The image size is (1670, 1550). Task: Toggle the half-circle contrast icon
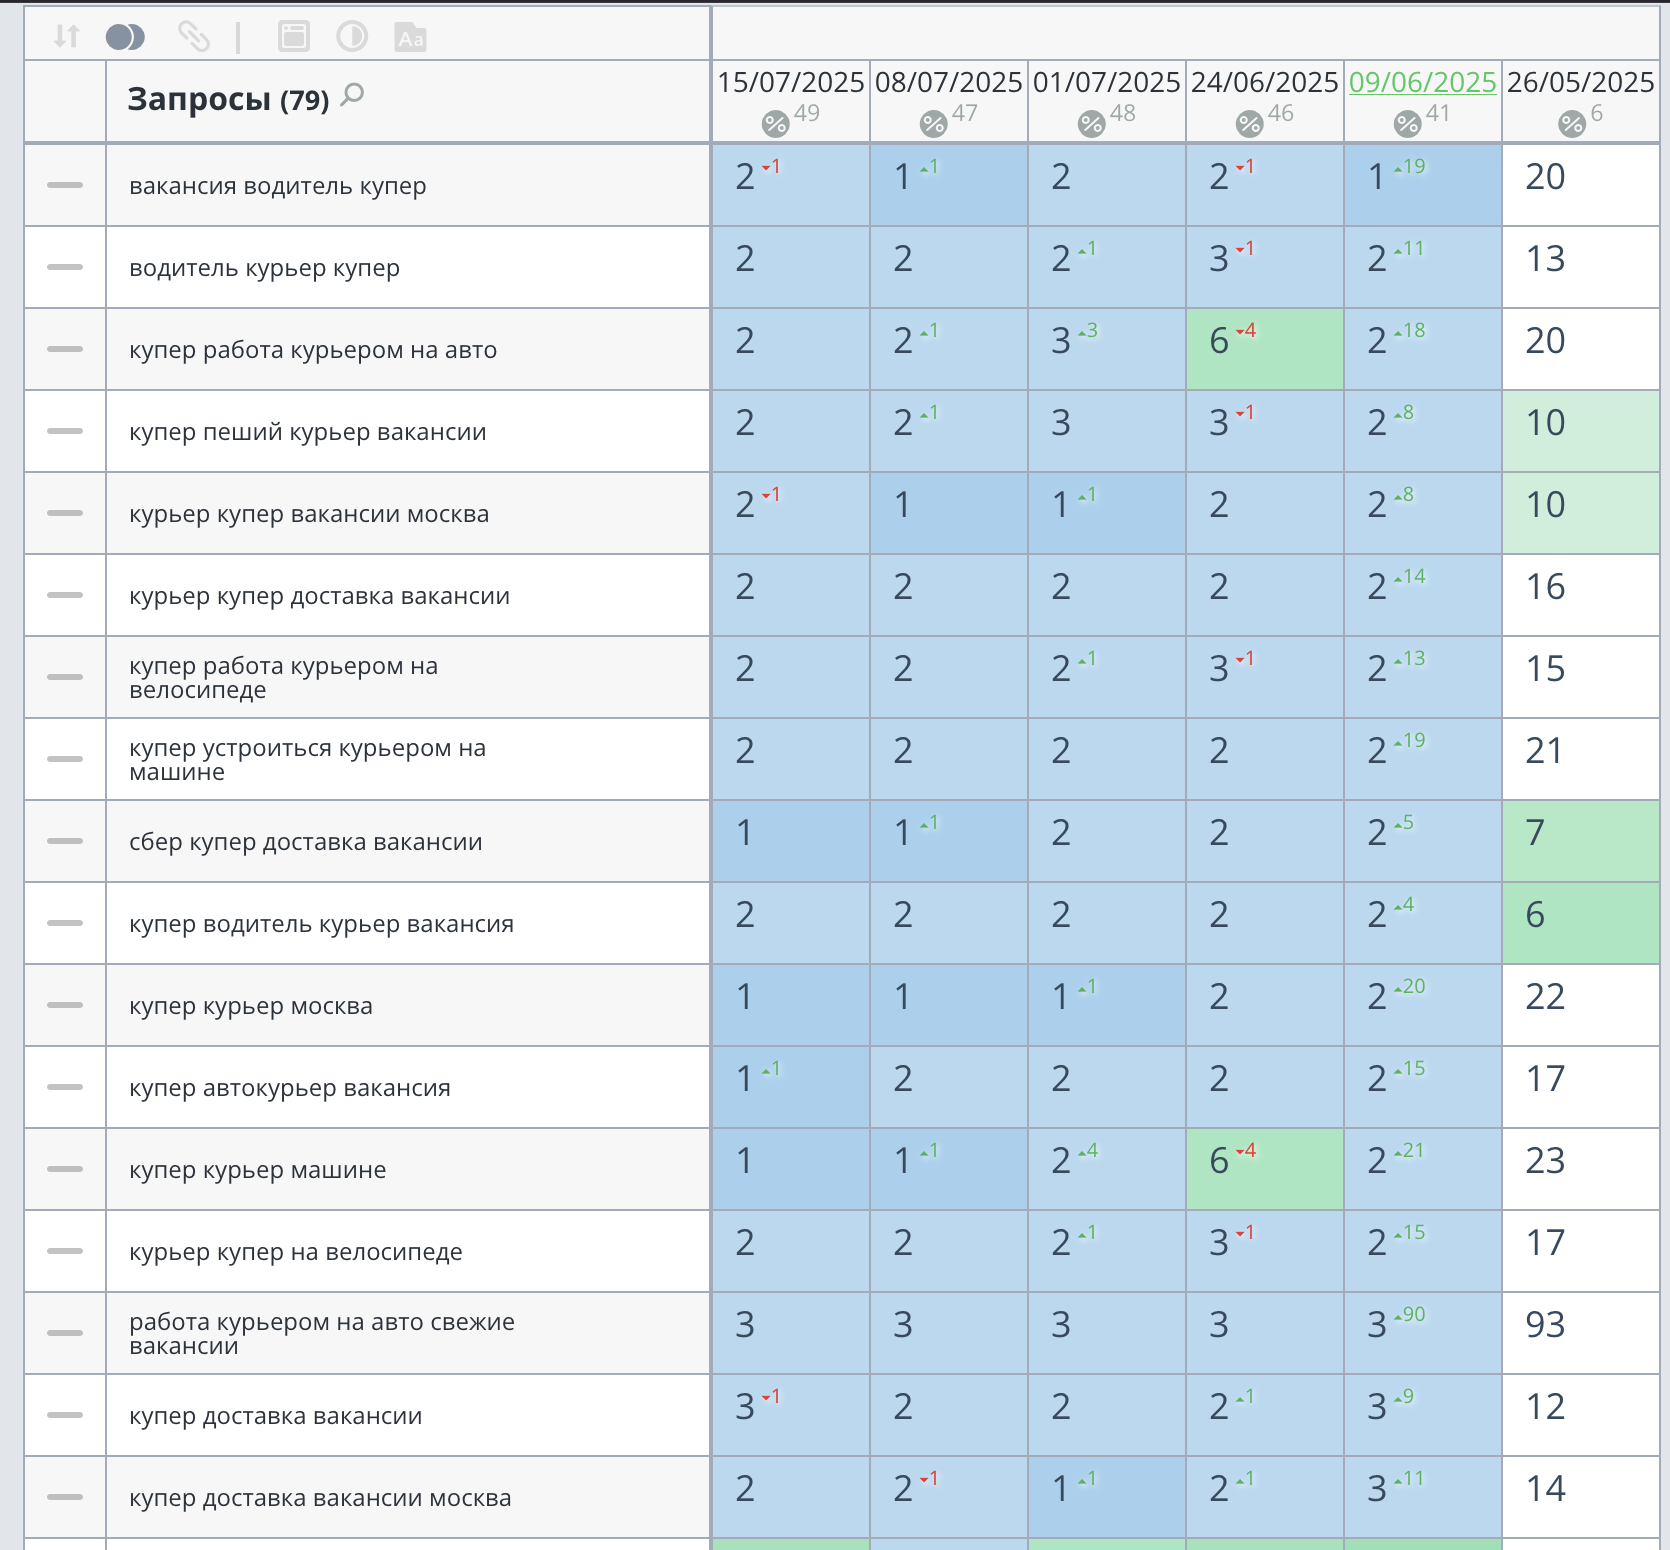tap(352, 37)
